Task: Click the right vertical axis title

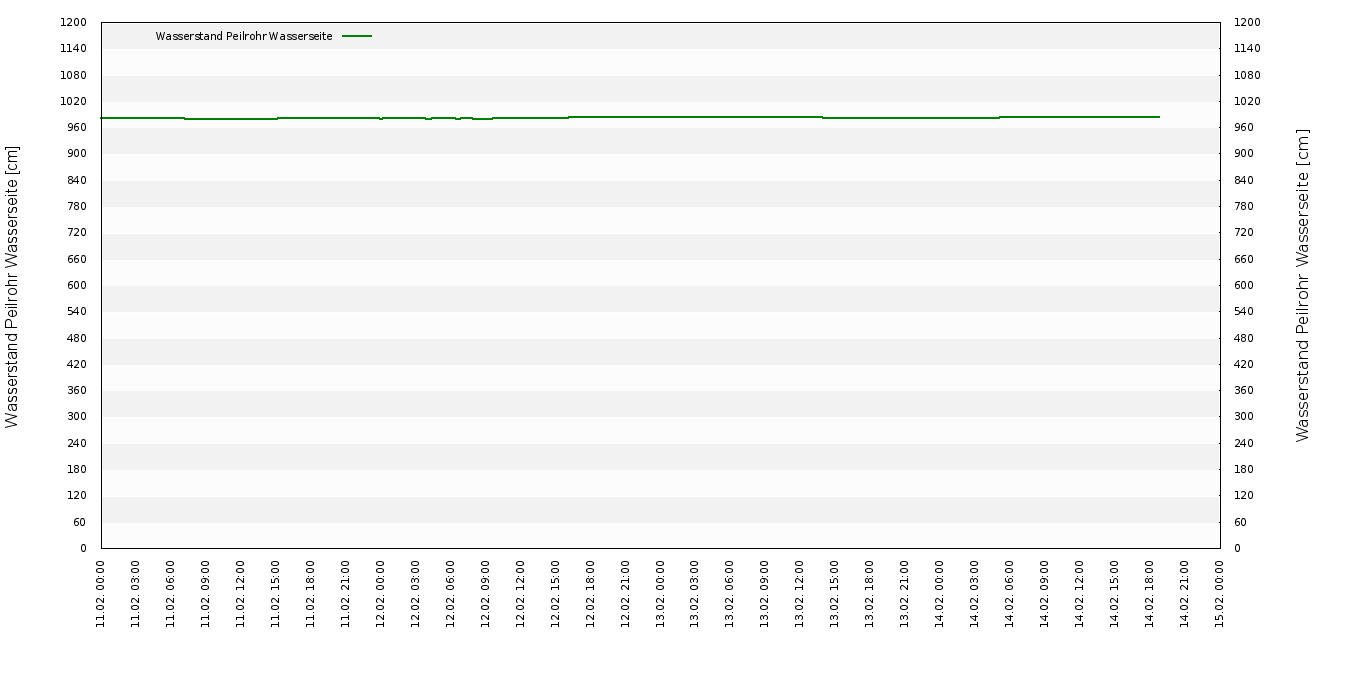Action: coord(1302,286)
